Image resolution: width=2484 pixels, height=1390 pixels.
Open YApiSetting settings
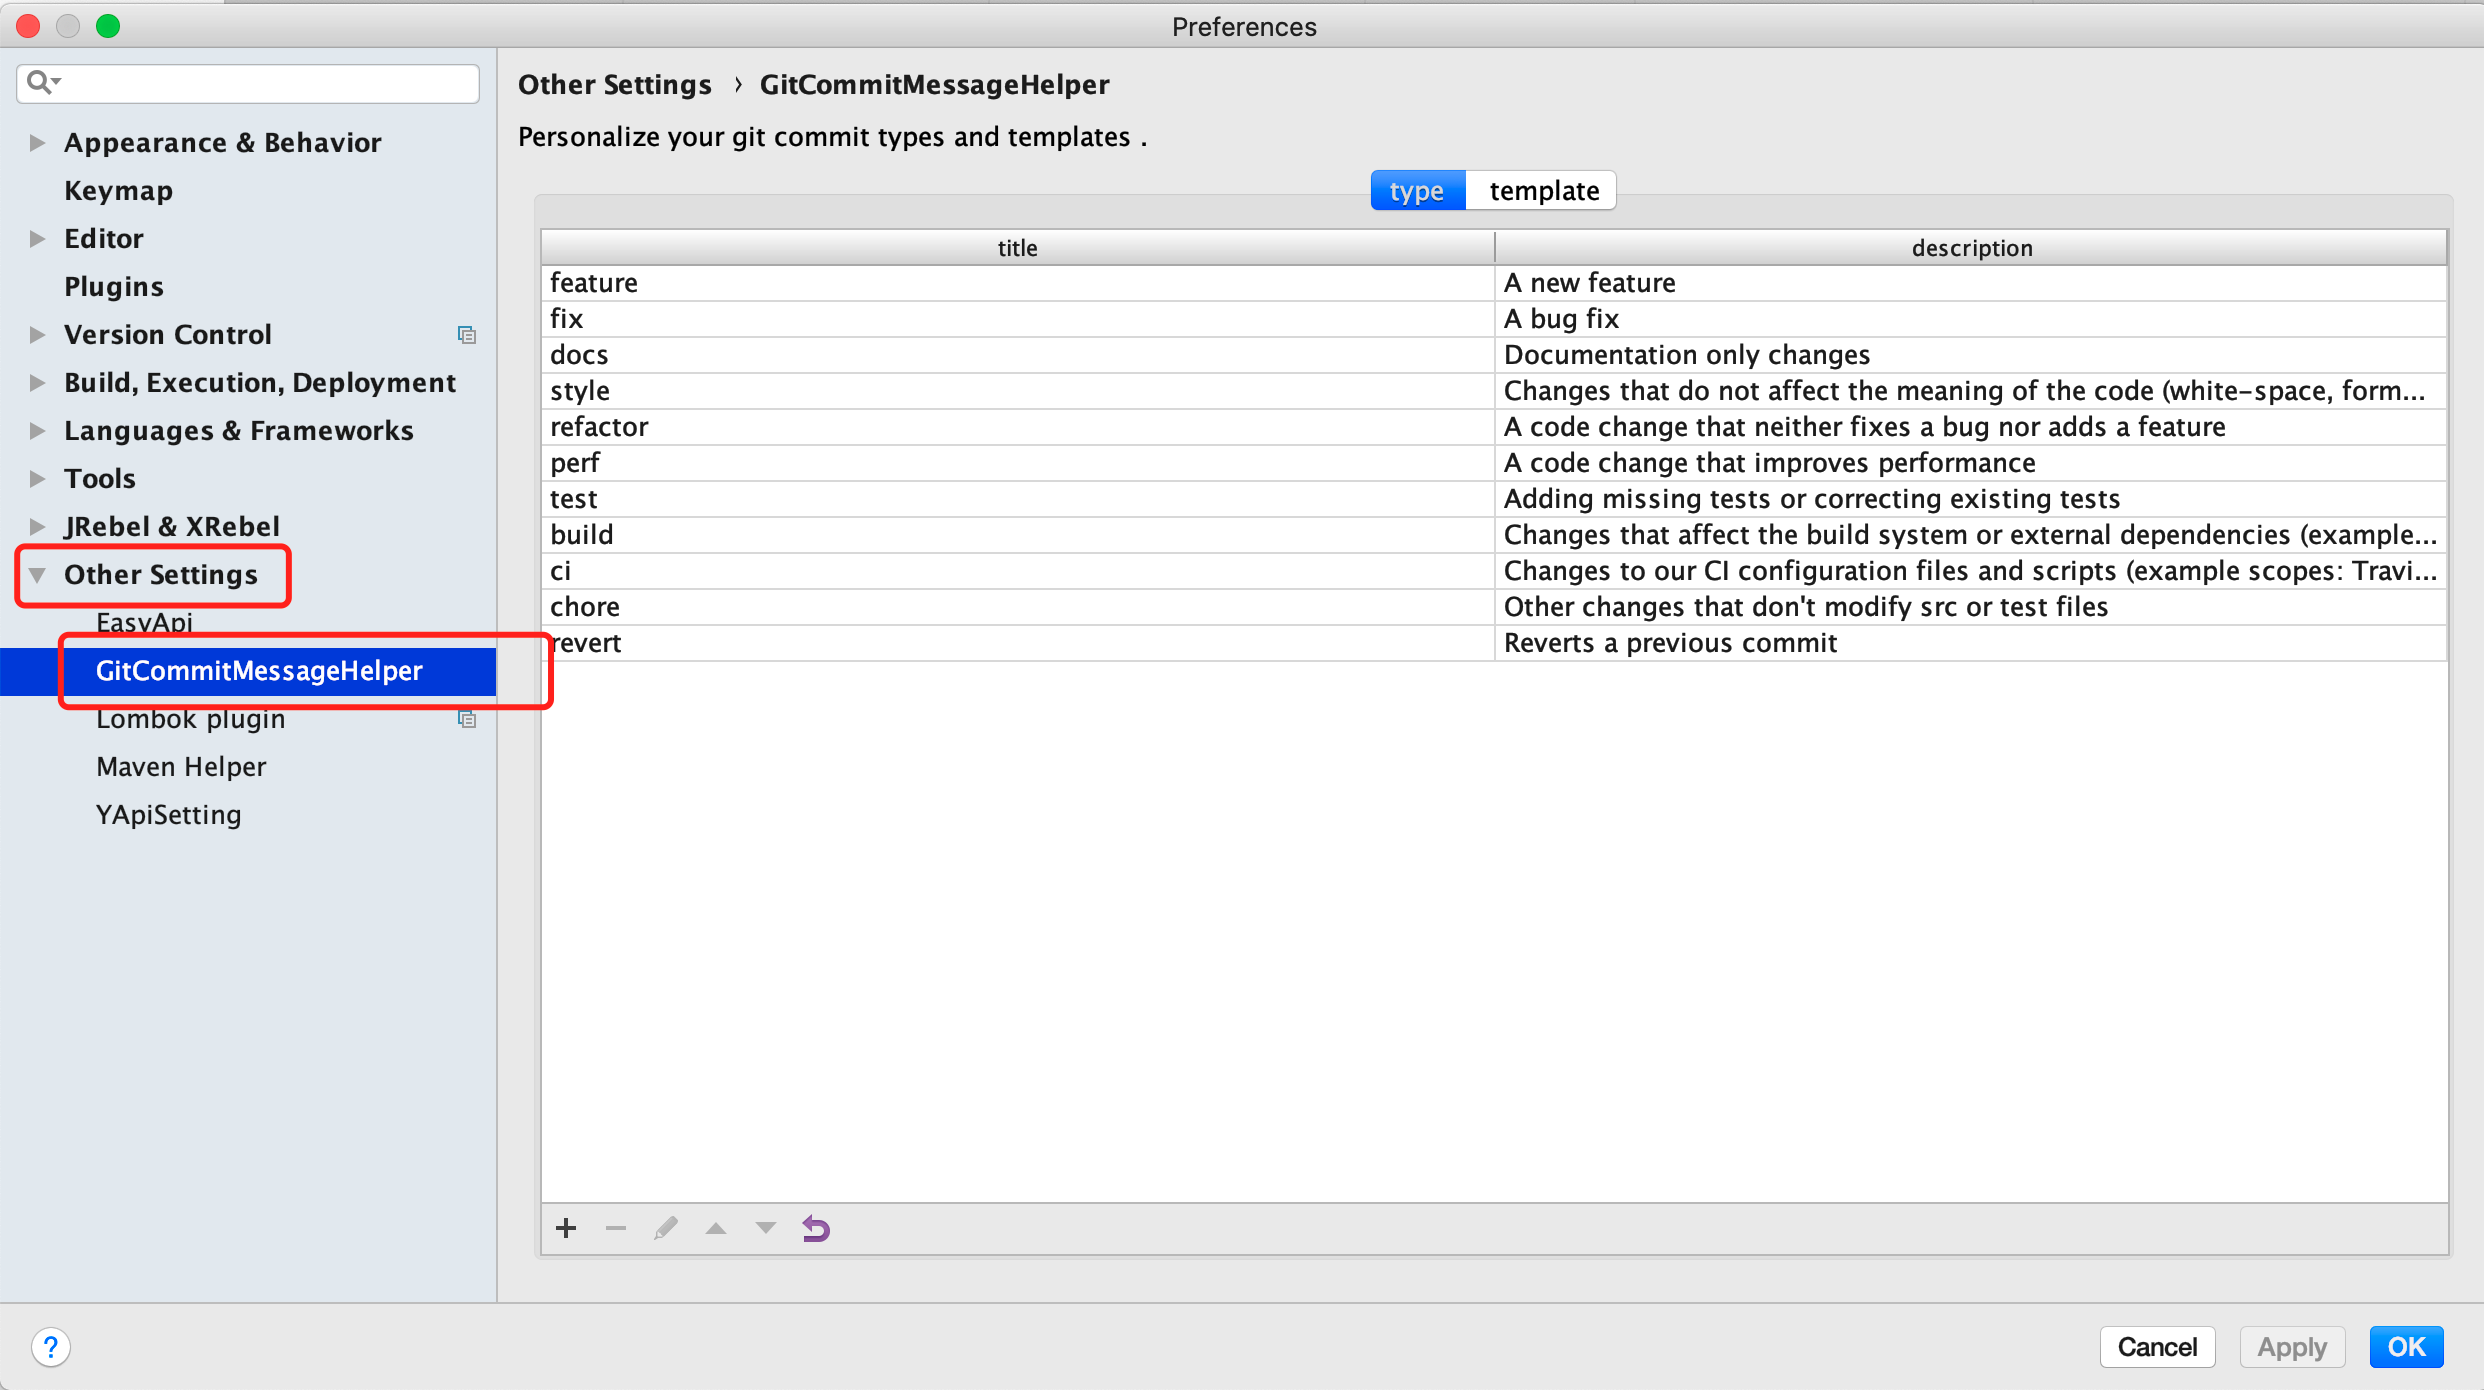pos(168,815)
